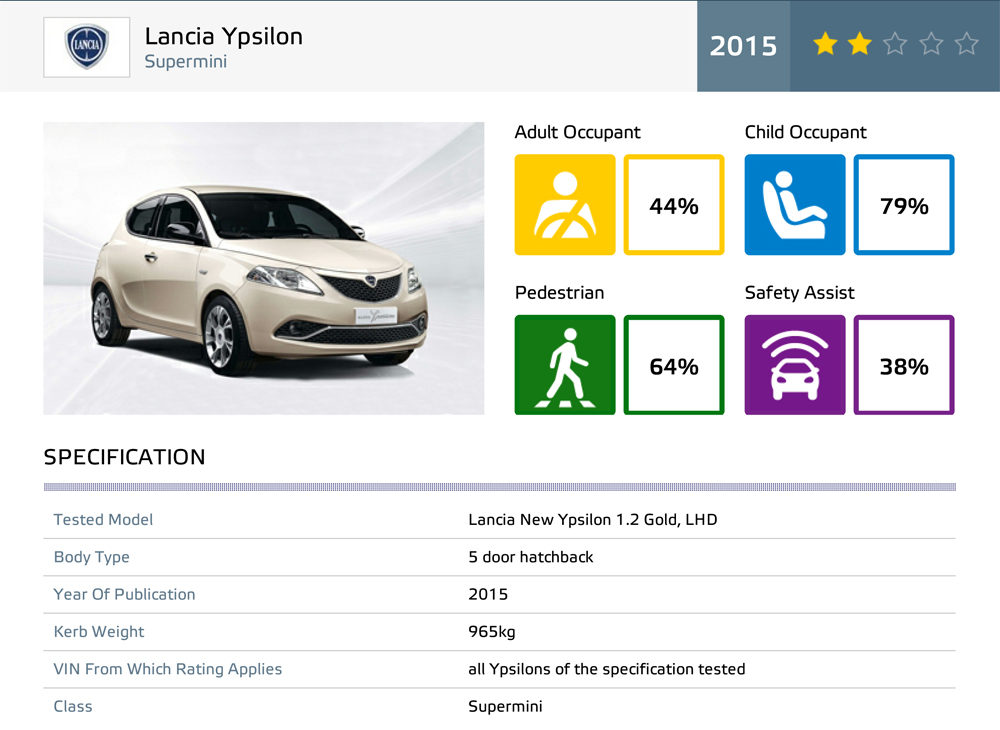Click the Adult Occupant heading
This screenshot has width=1000, height=730.
(577, 132)
